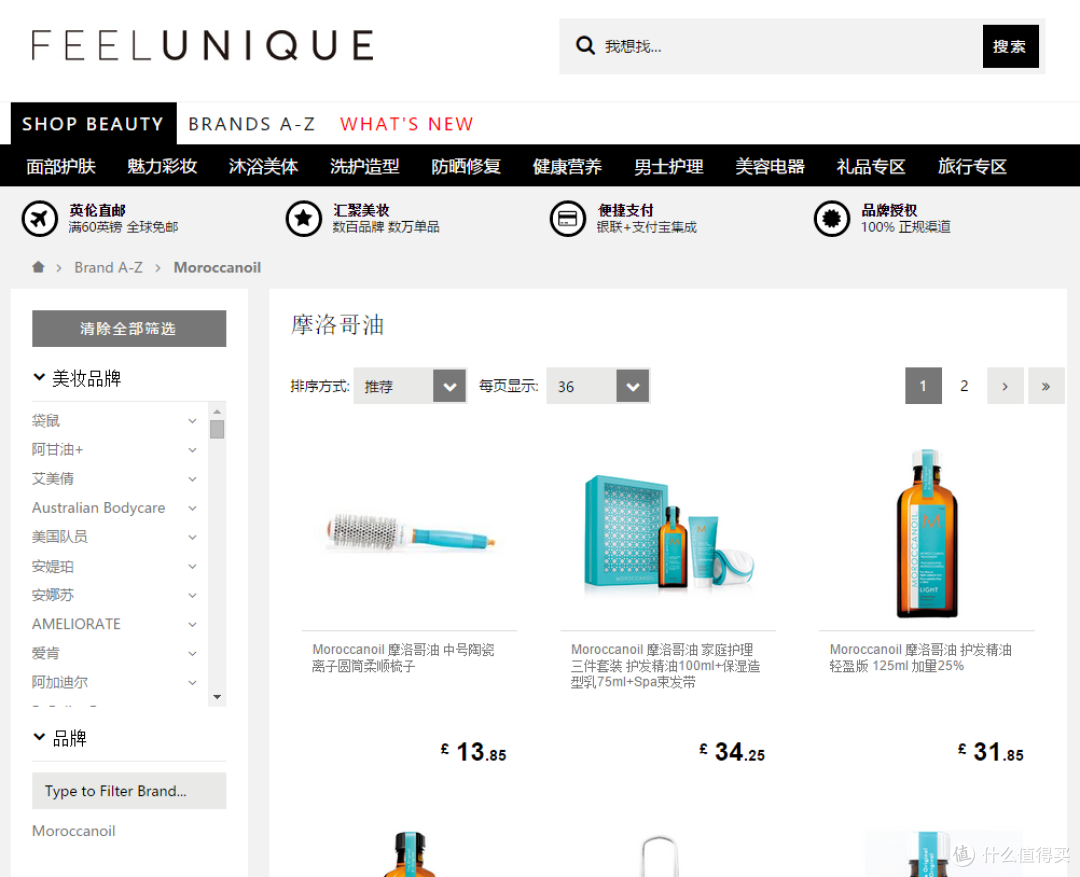
Task: Expand the 安娜苏 brand chevron
Action: pos(193,595)
